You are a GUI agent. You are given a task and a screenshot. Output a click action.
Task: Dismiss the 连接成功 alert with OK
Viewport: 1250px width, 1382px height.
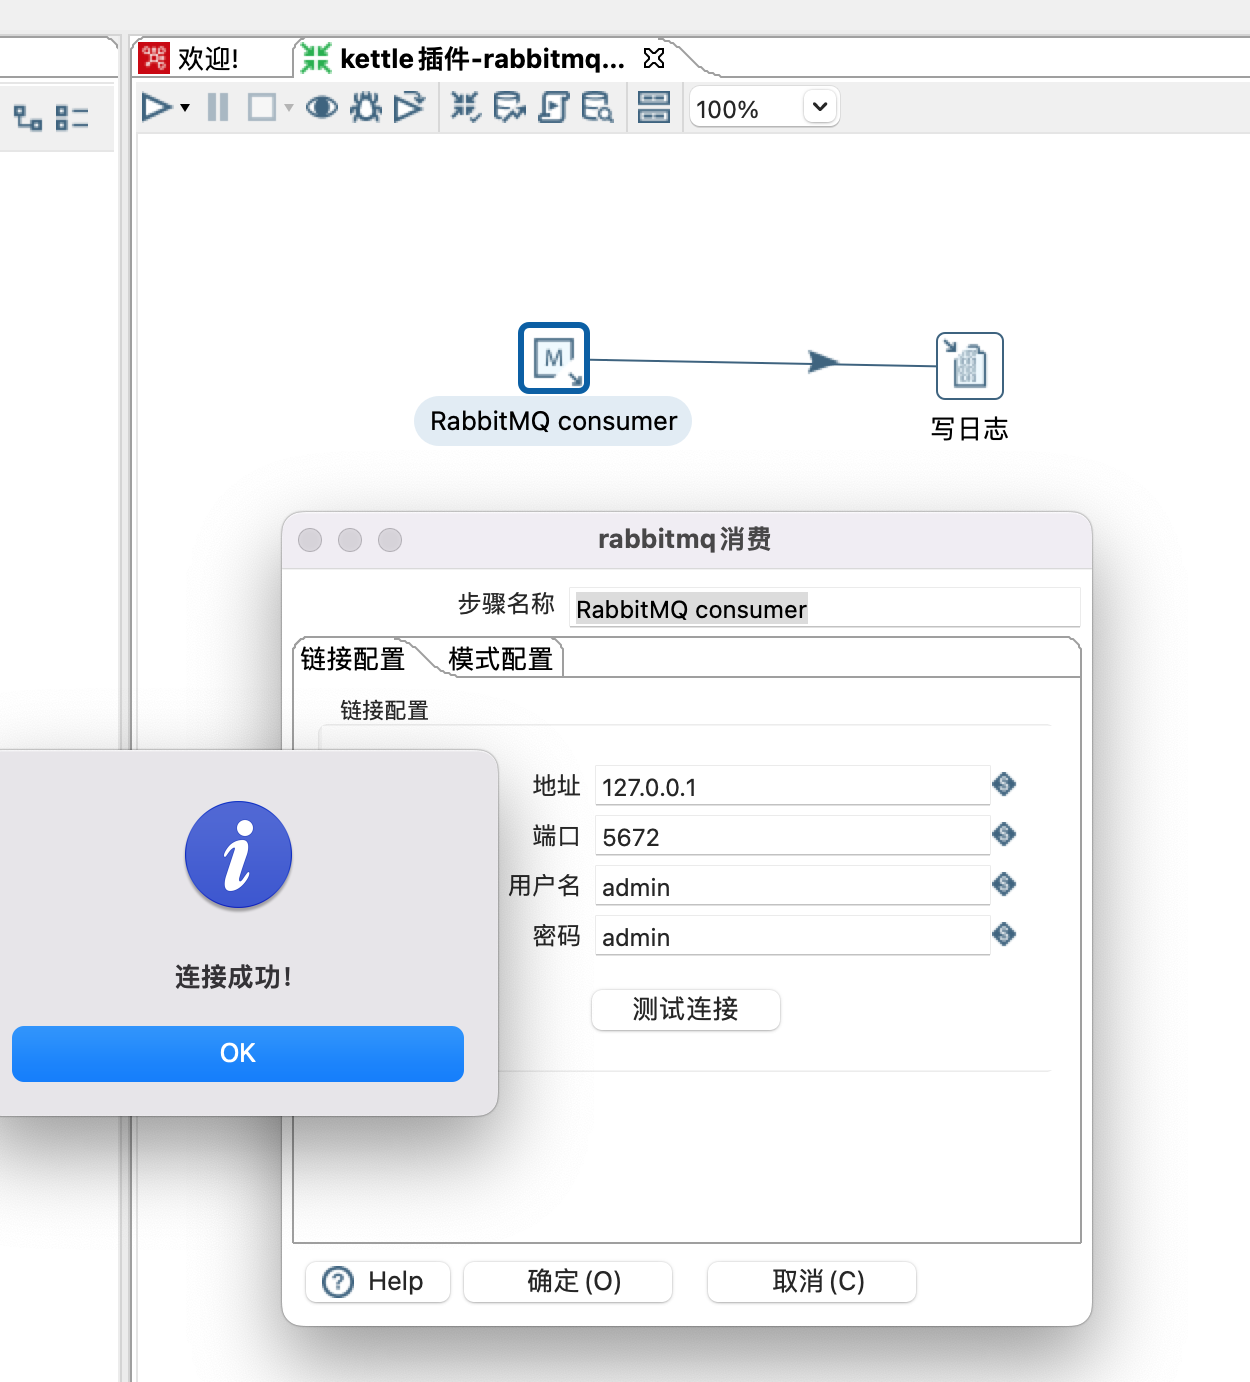(x=238, y=1053)
